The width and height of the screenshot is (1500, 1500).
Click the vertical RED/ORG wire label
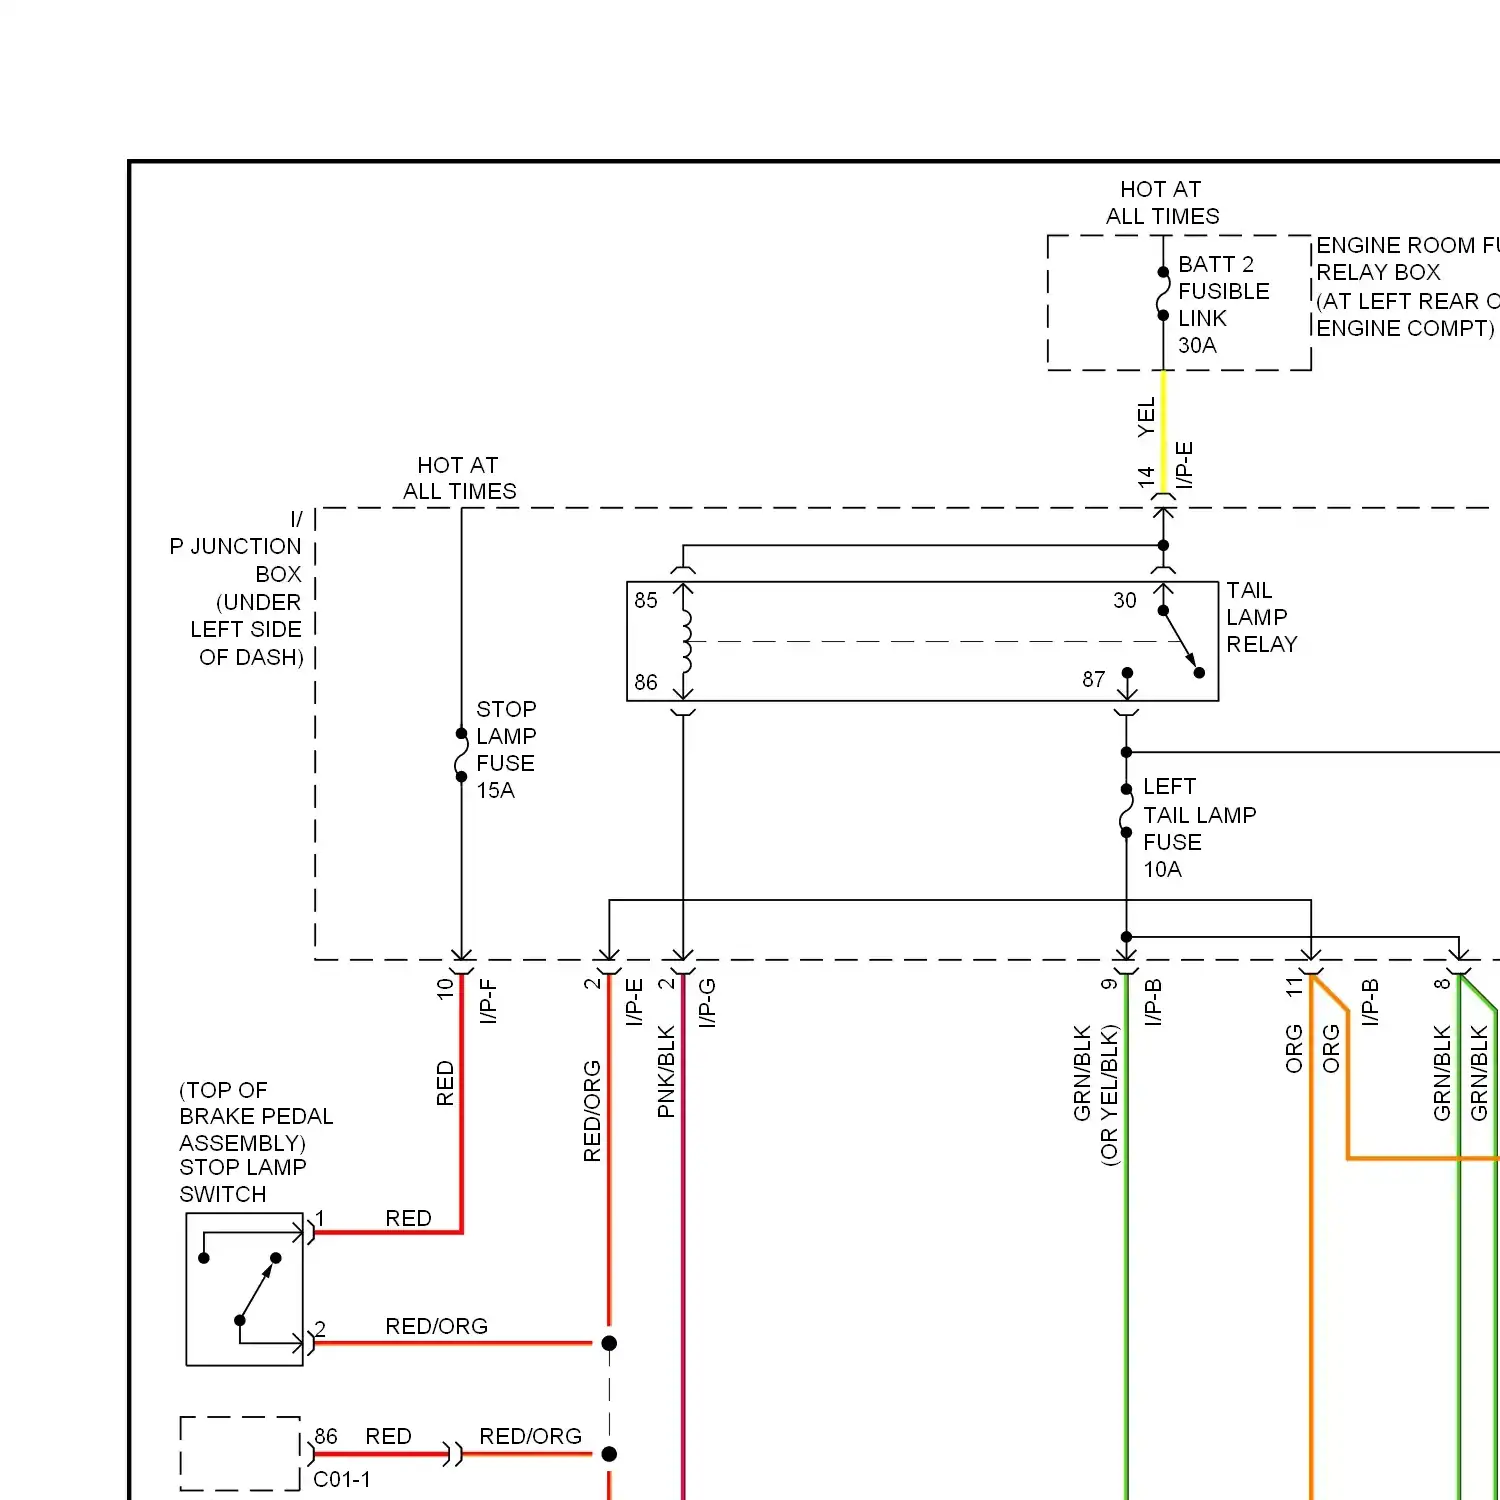[592, 1111]
